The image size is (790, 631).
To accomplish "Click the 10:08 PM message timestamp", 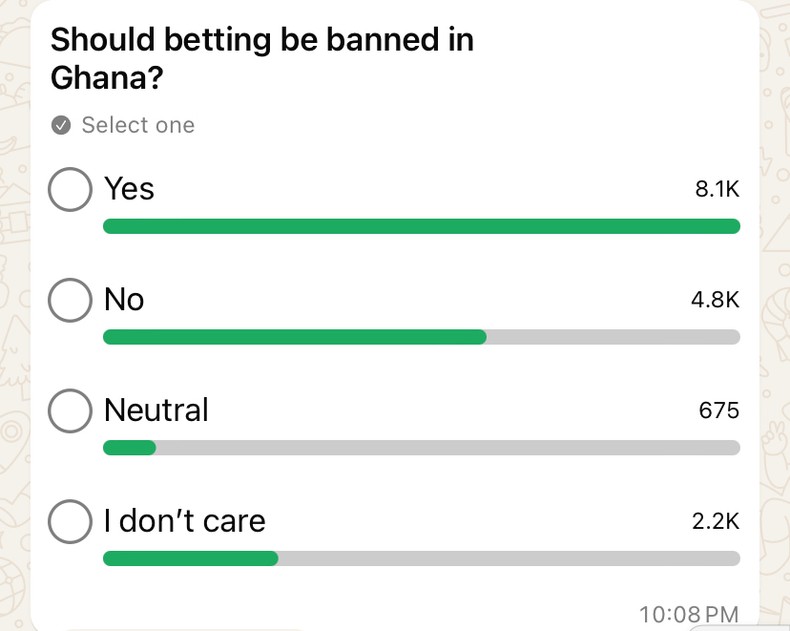I will (x=688, y=614).
